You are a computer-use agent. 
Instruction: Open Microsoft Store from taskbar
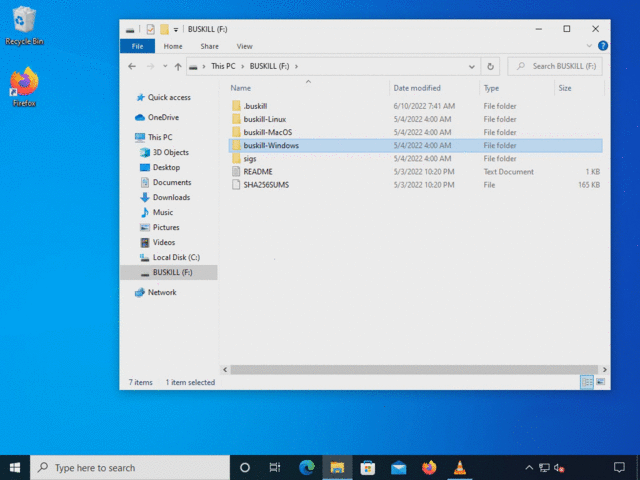[367, 467]
